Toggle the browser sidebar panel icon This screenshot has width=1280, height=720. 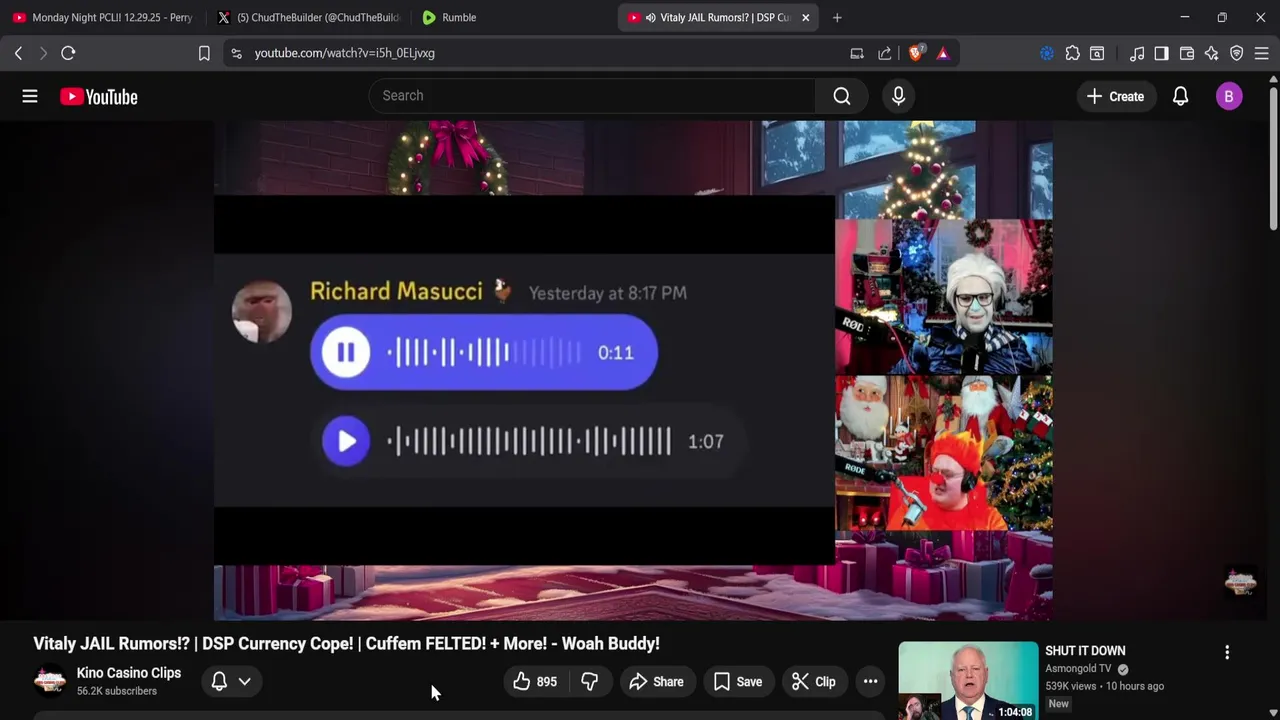(x=1161, y=53)
